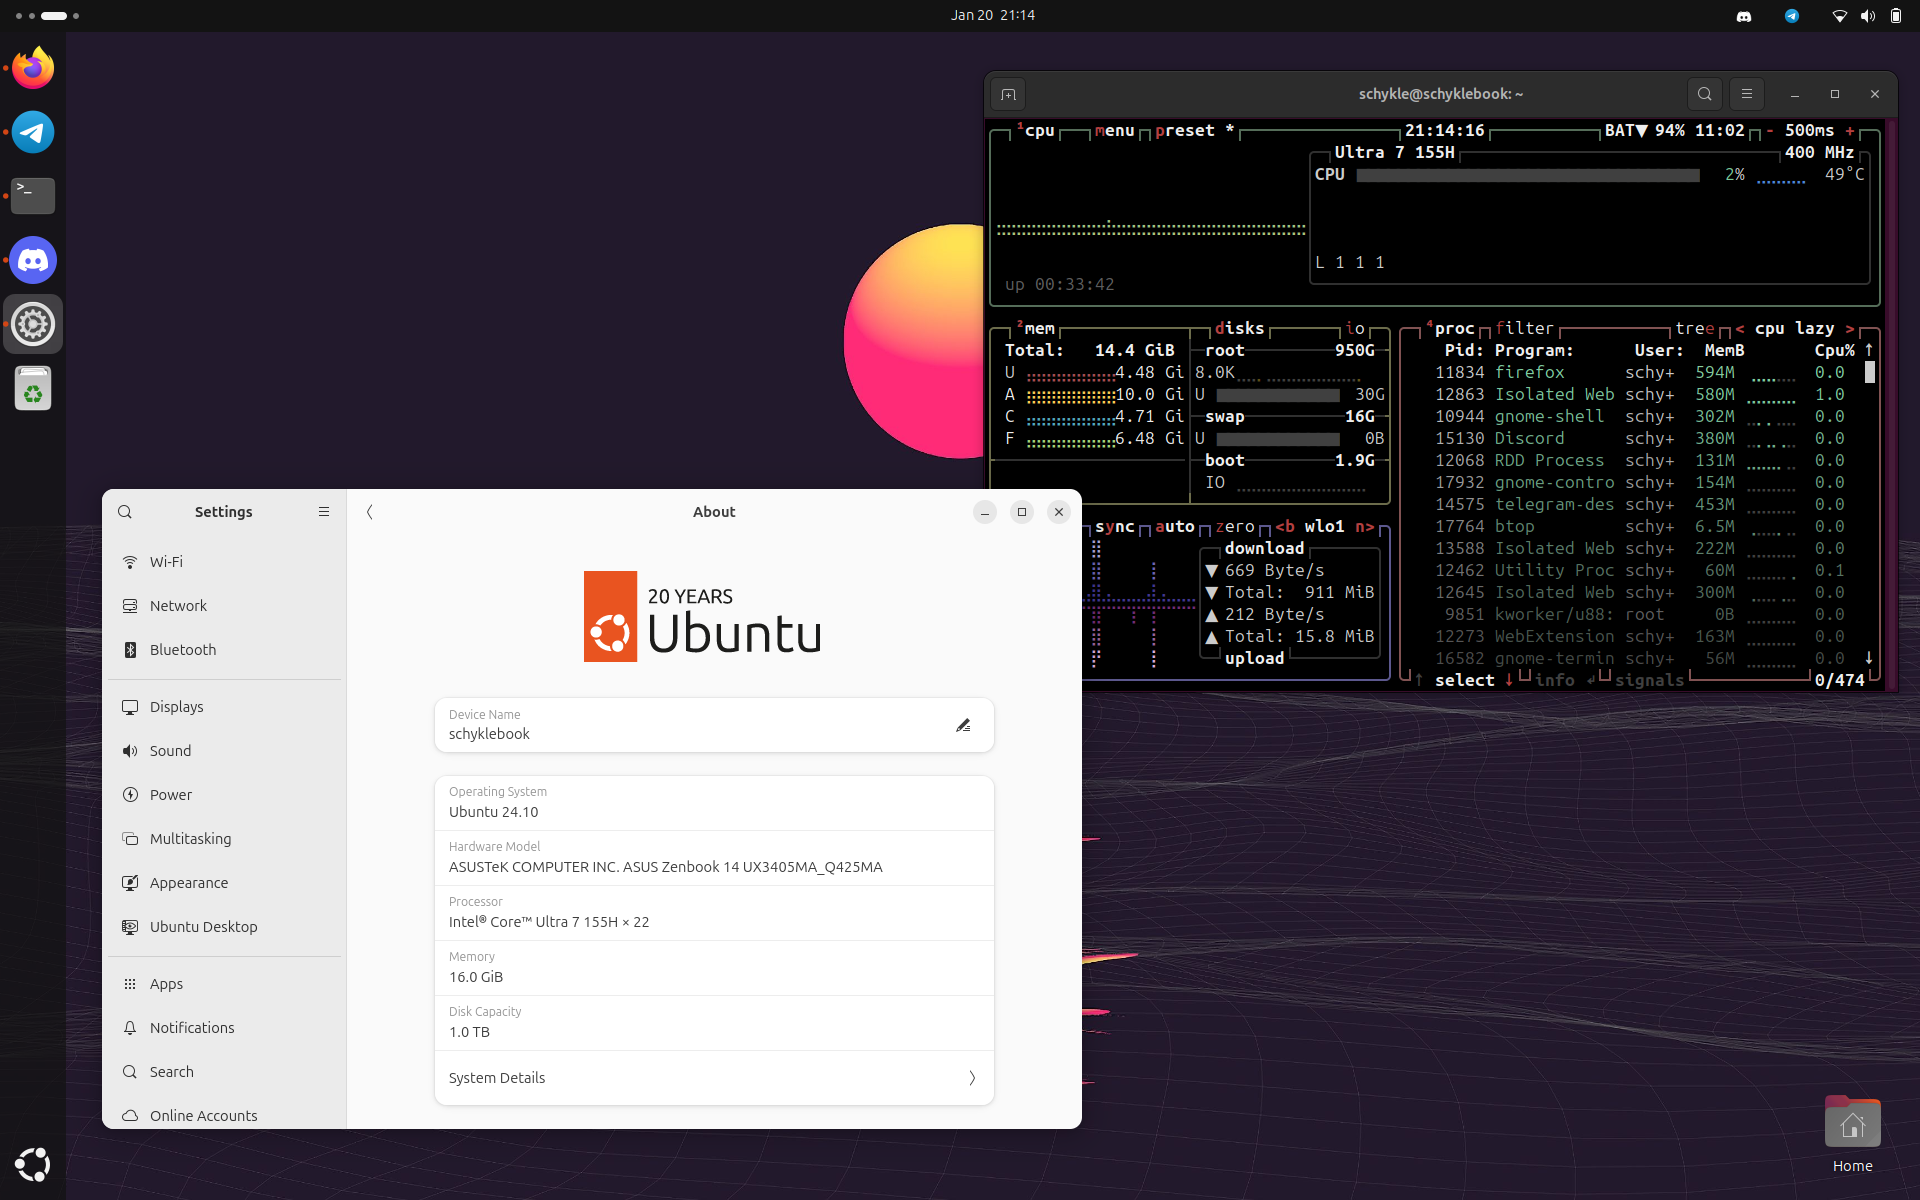Click the terminal search icon
This screenshot has width=1920, height=1200.
coord(1705,94)
